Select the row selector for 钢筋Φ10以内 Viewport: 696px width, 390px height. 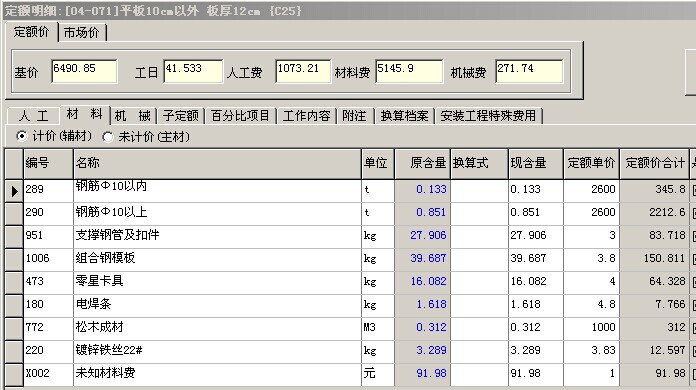click(14, 191)
